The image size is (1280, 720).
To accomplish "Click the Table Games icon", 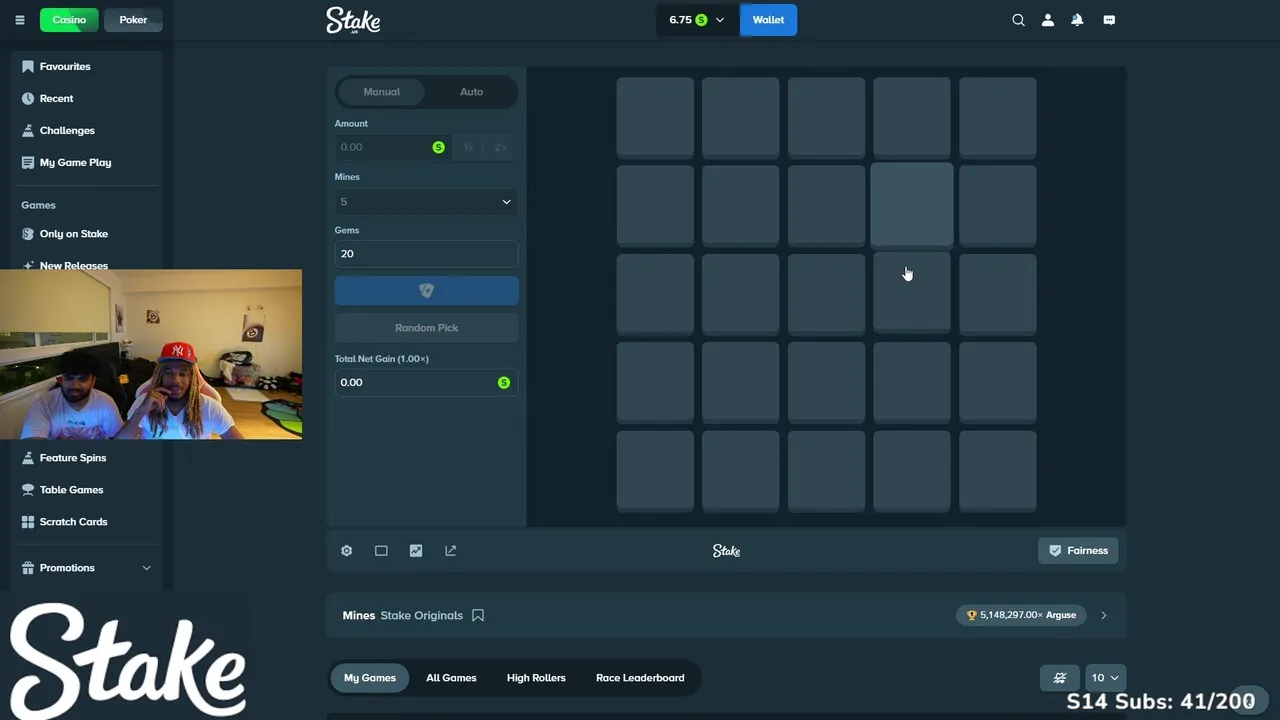I will [28, 489].
